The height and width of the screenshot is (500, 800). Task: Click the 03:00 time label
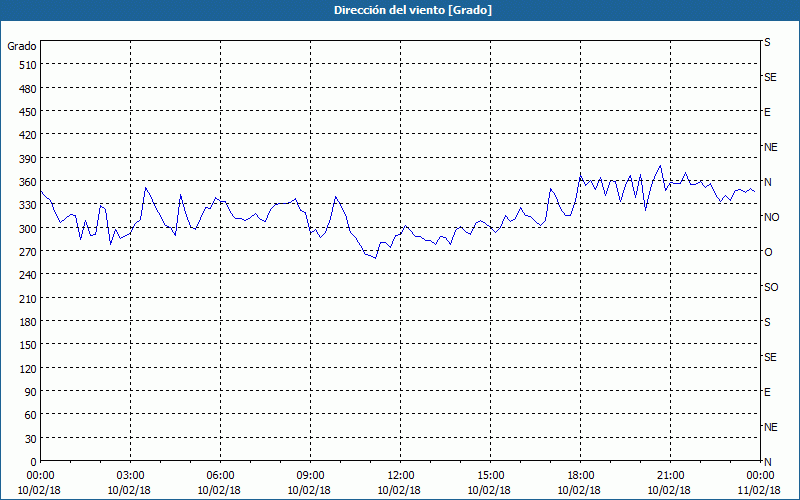point(130,476)
